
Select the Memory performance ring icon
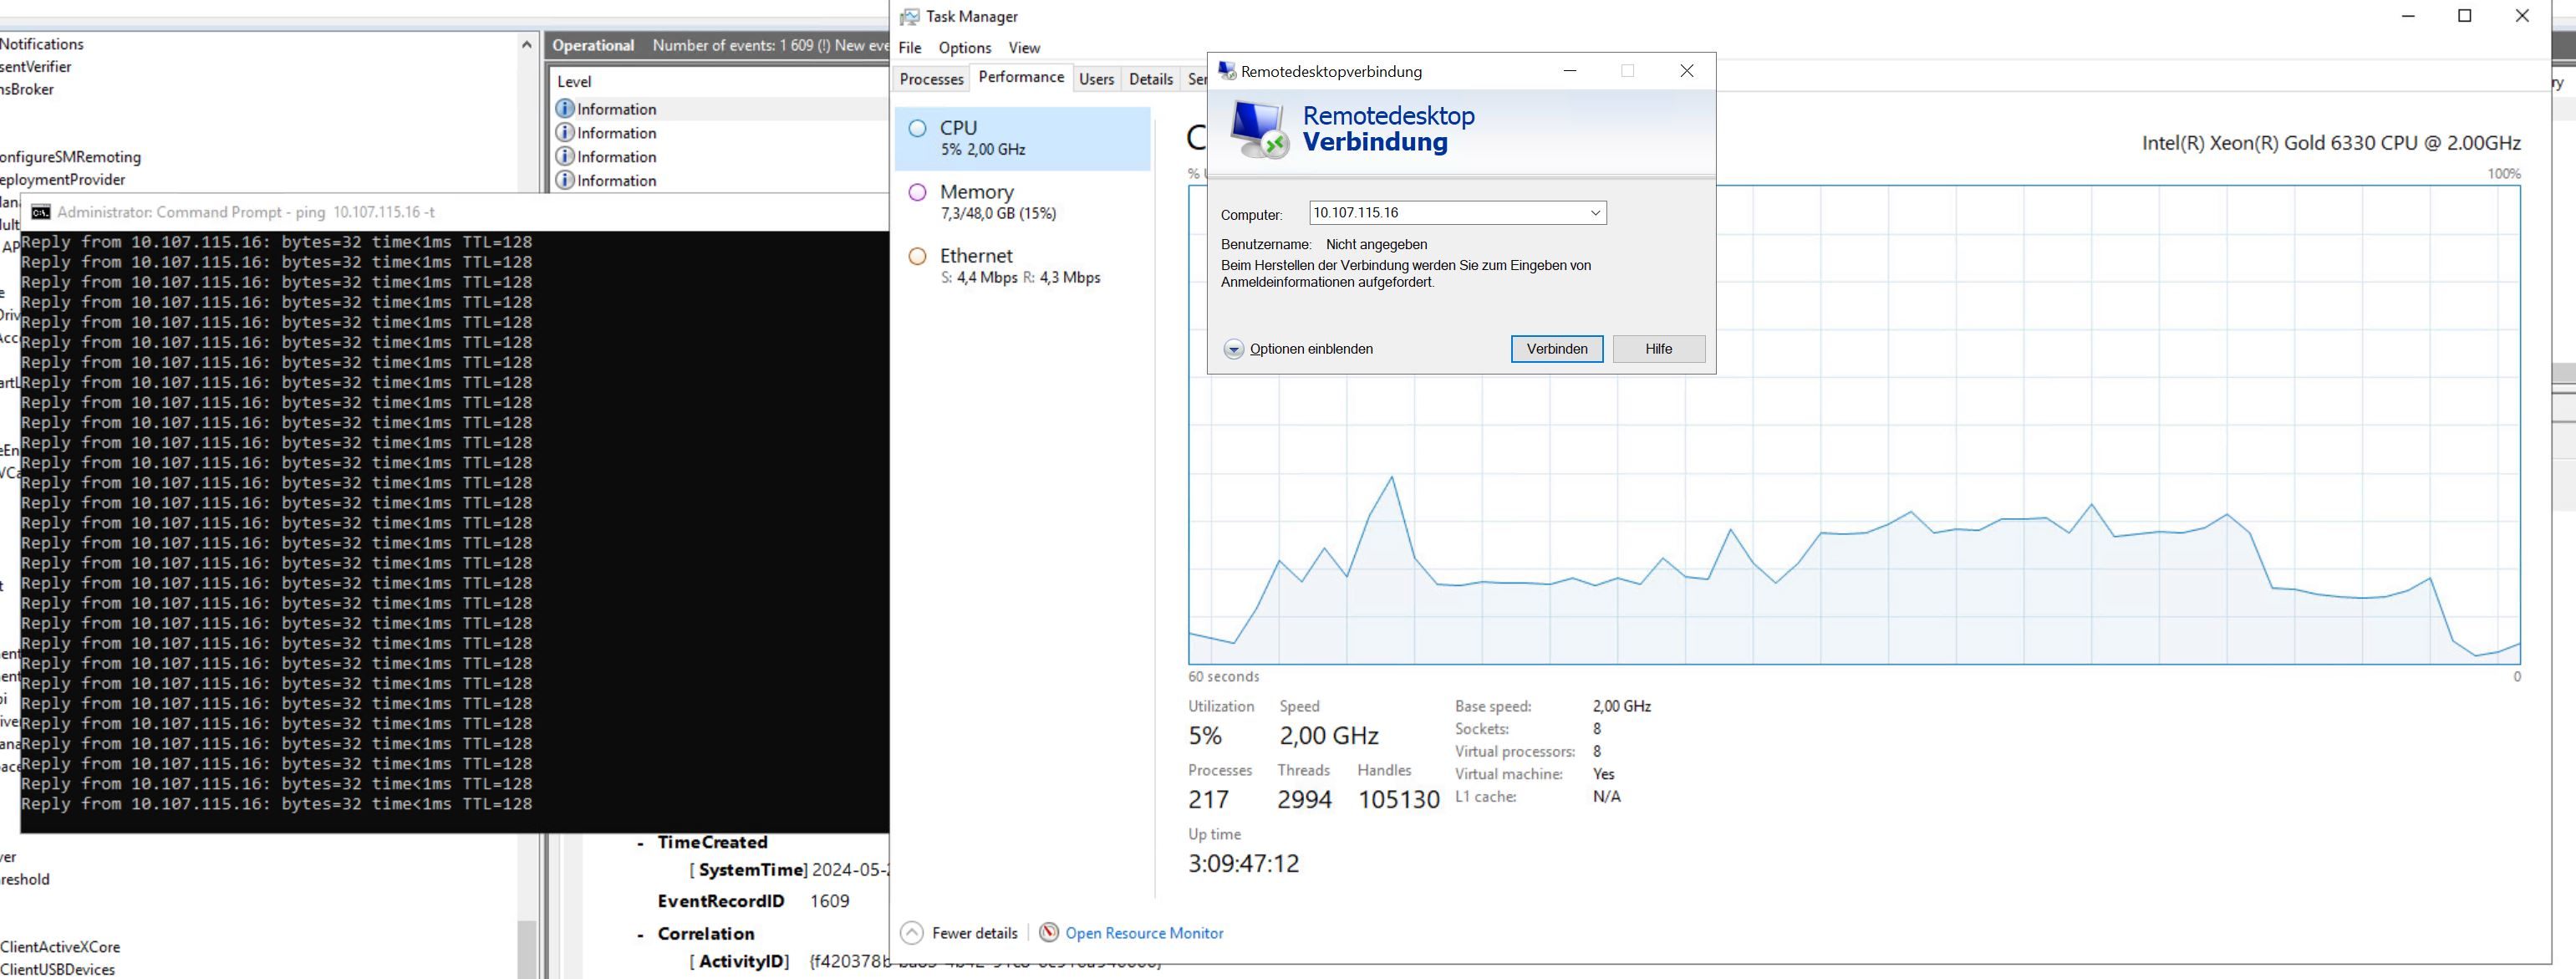pyautogui.click(x=917, y=192)
